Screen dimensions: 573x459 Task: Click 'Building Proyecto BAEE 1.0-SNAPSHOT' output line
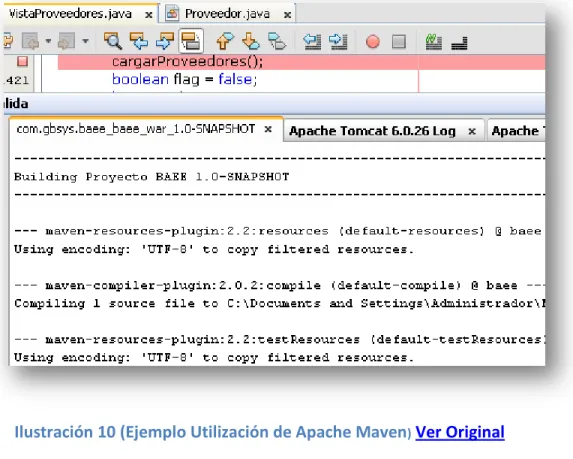[x=152, y=177]
